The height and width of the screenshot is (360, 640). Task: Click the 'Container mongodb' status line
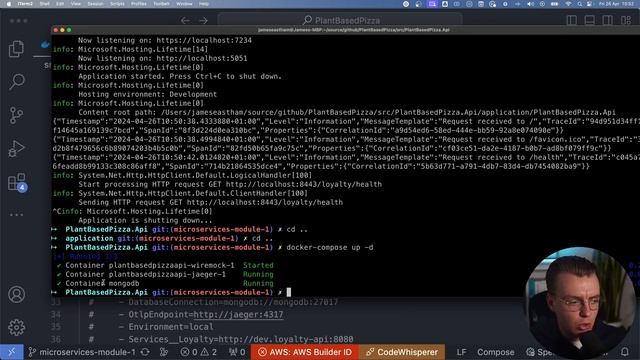coord(165,283)
